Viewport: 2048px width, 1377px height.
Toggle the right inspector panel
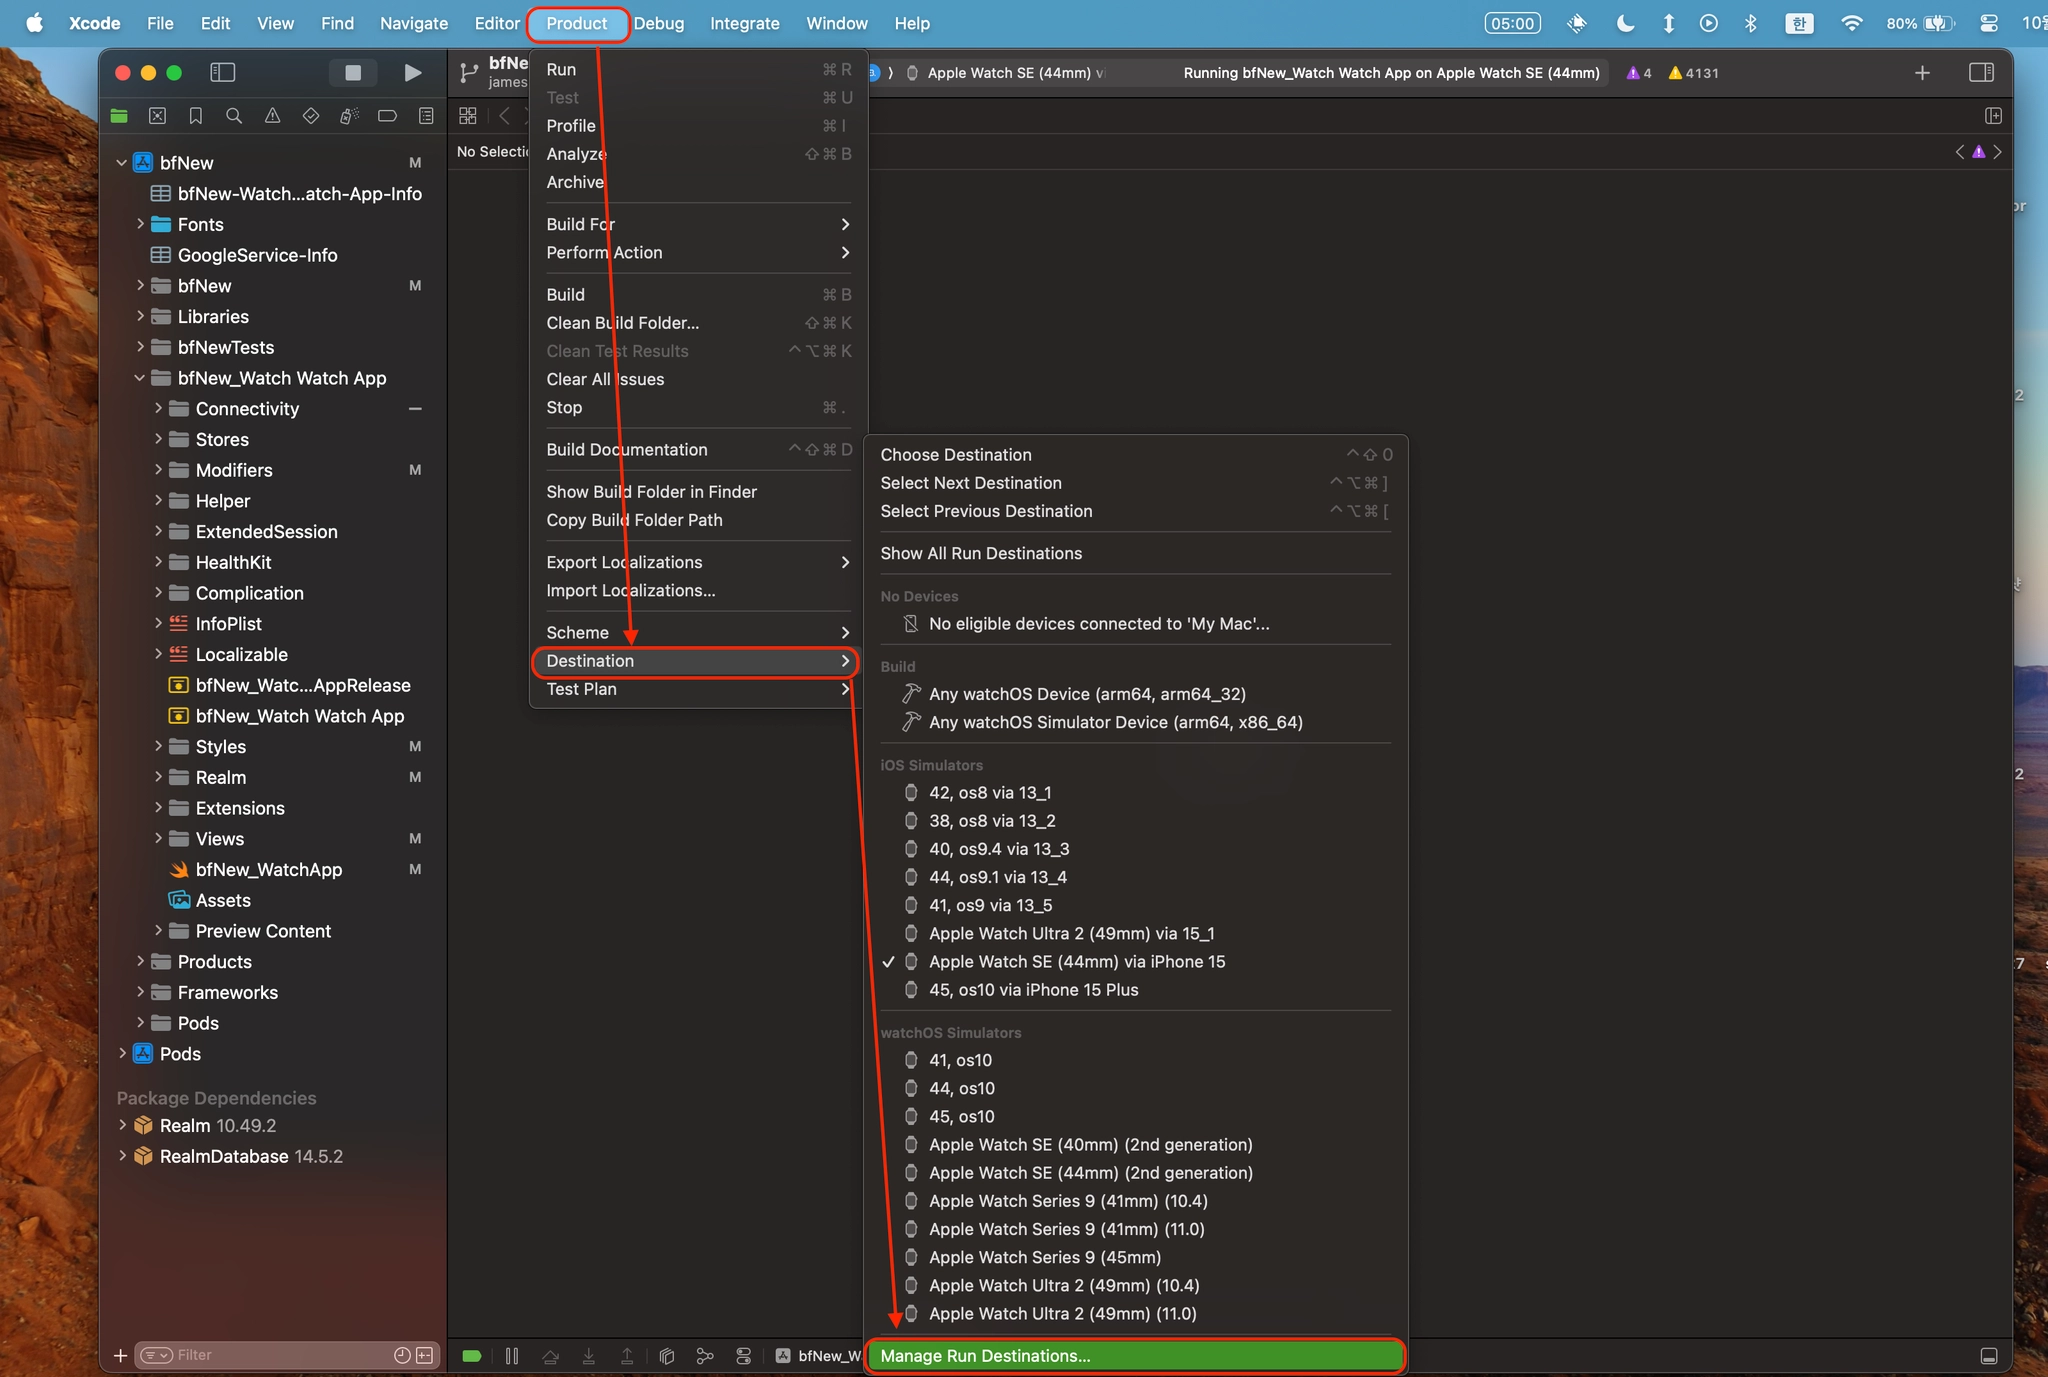click(x=1981, y=72)
